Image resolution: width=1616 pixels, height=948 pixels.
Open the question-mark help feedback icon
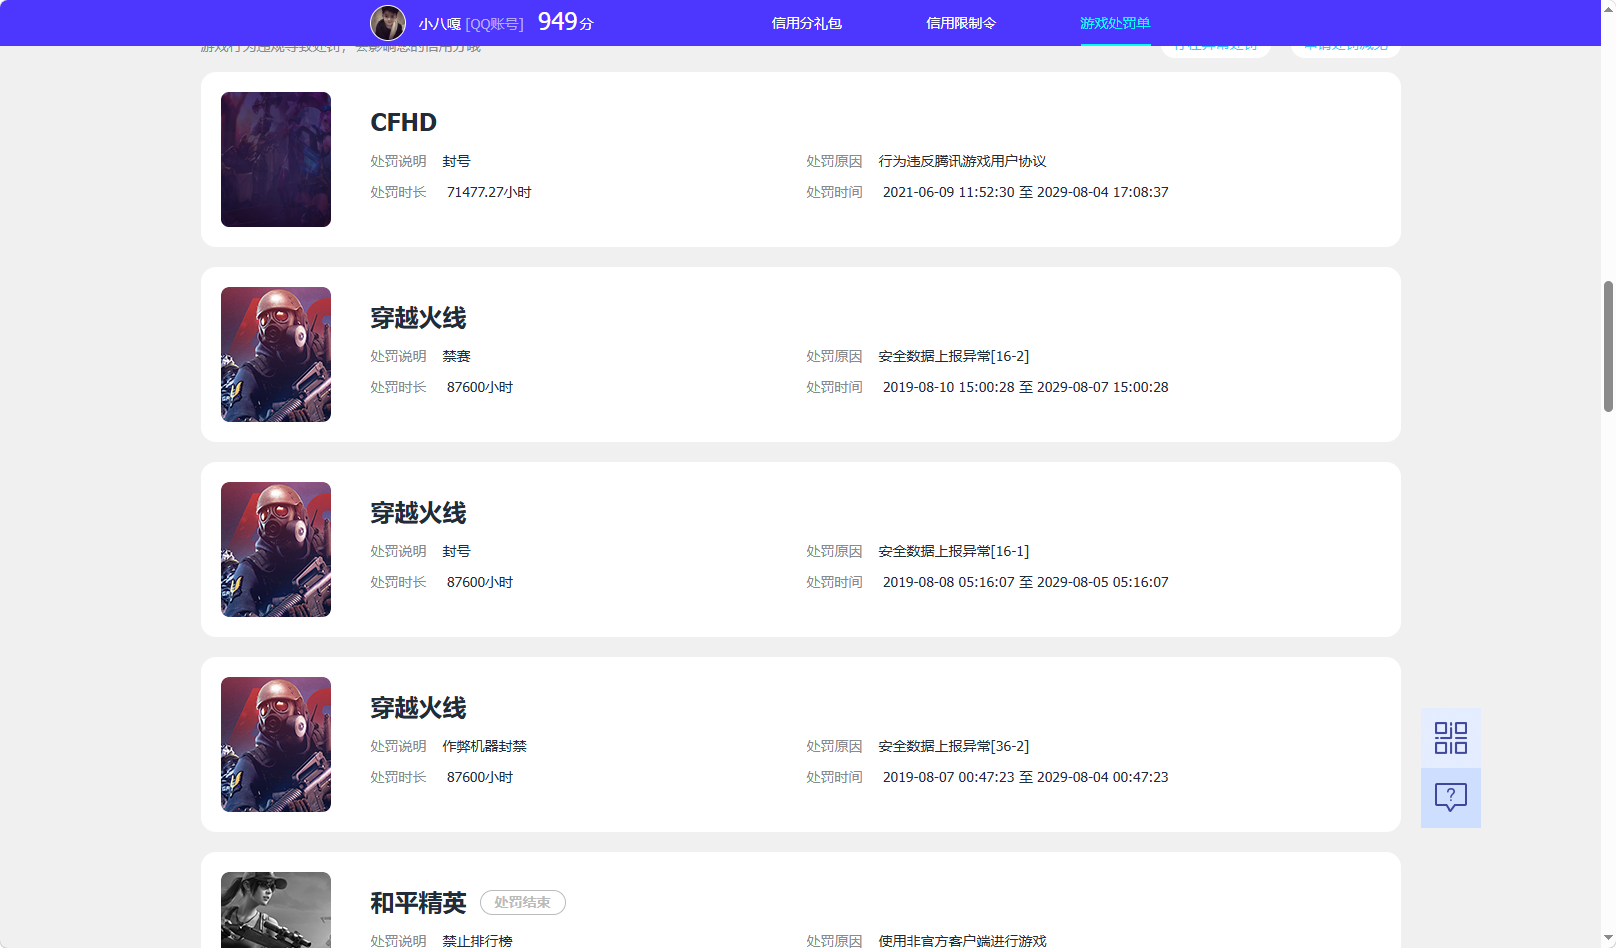(x=1450, y=797)
